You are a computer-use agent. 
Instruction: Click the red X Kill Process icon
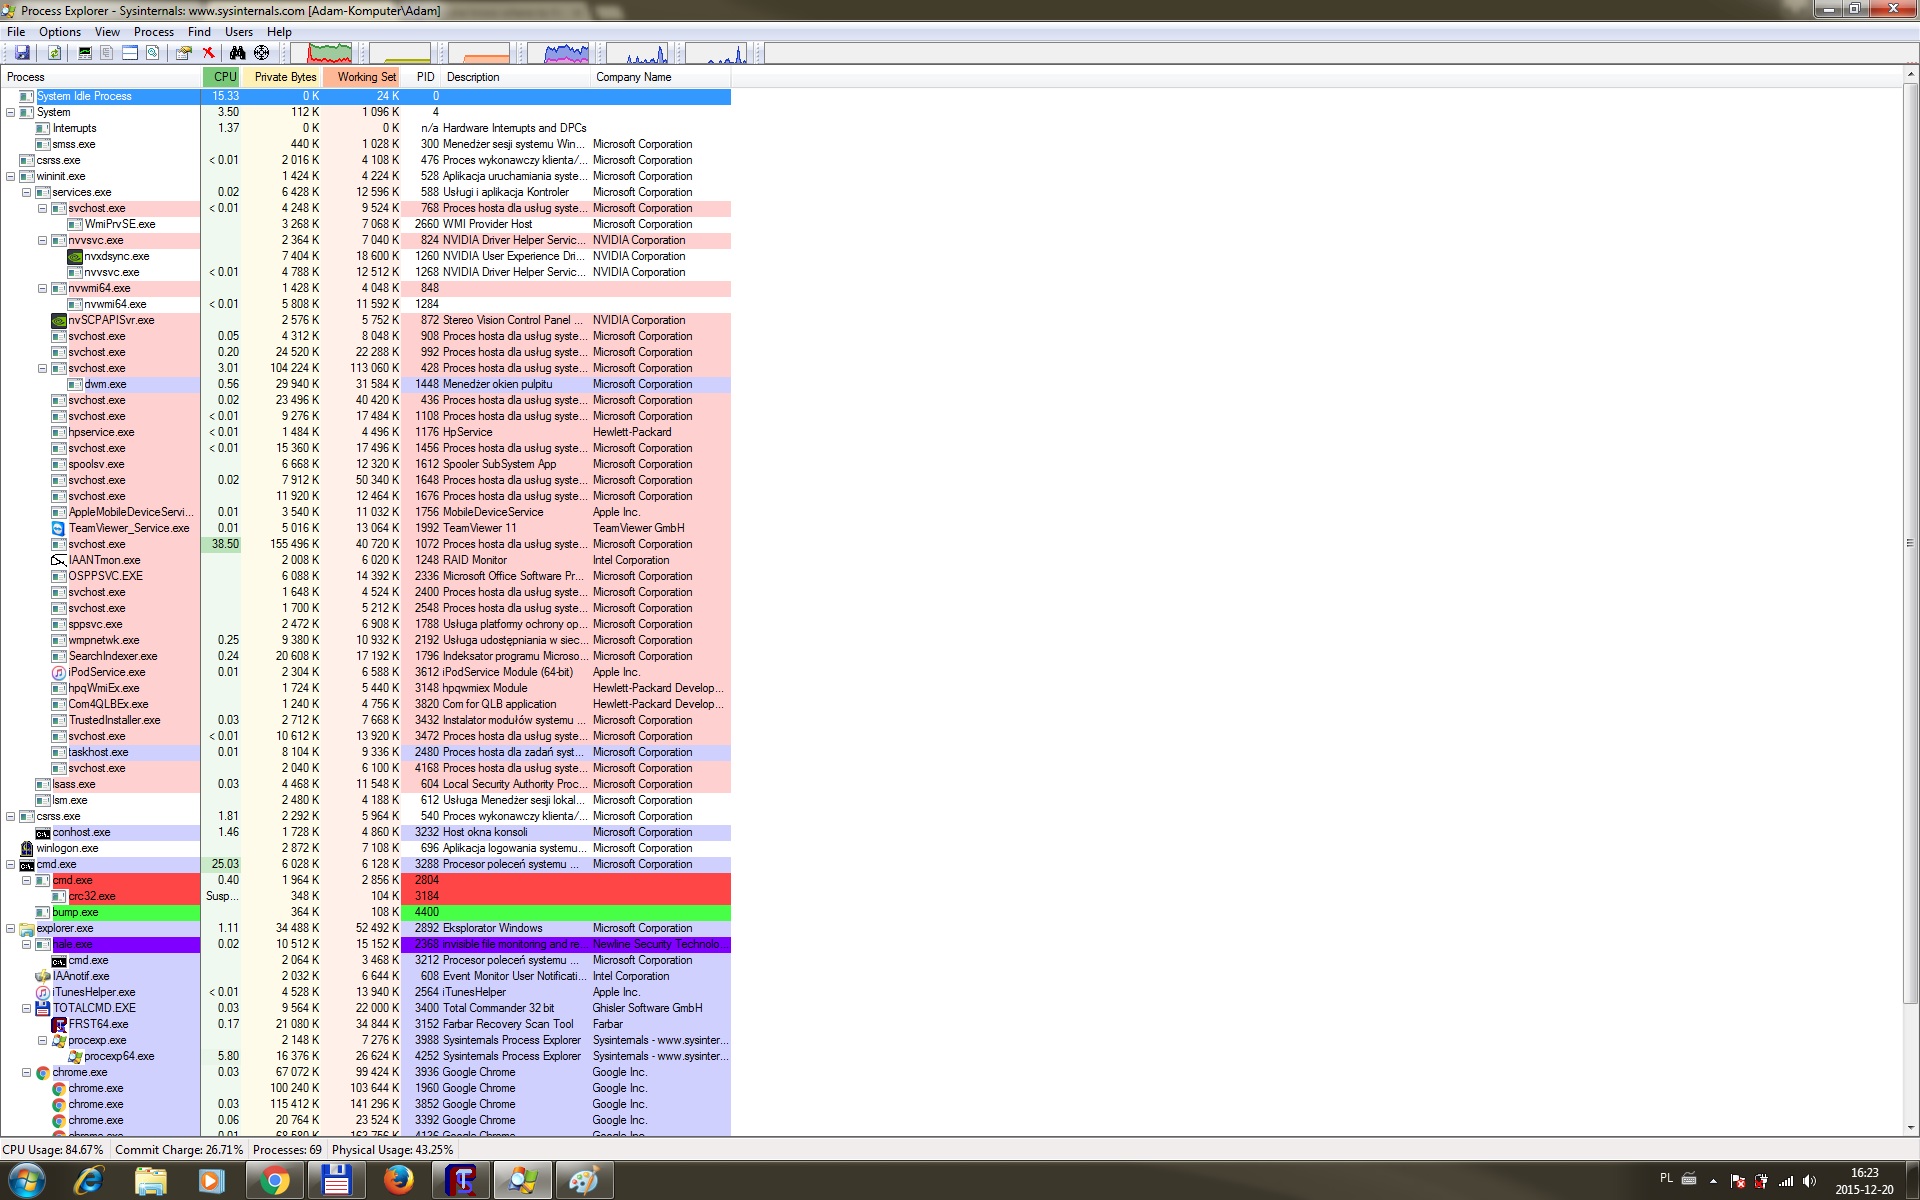point(208,53)
